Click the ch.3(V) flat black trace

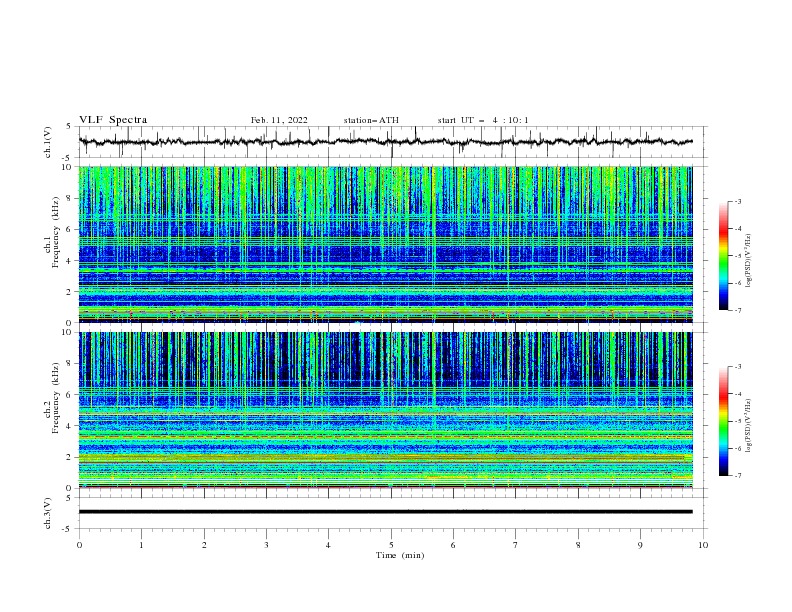click(x=385, y=512)
